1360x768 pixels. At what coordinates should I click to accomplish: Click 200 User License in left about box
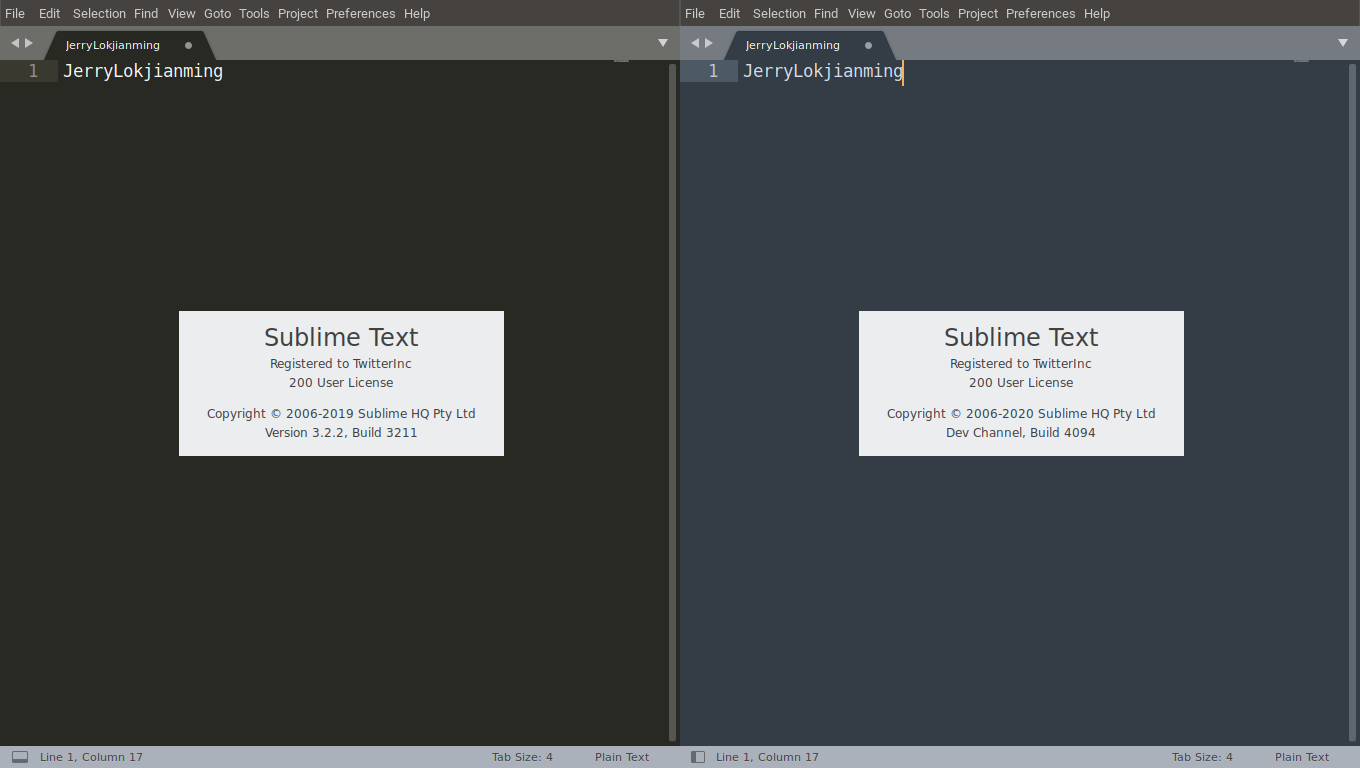(x=341, y=383)
